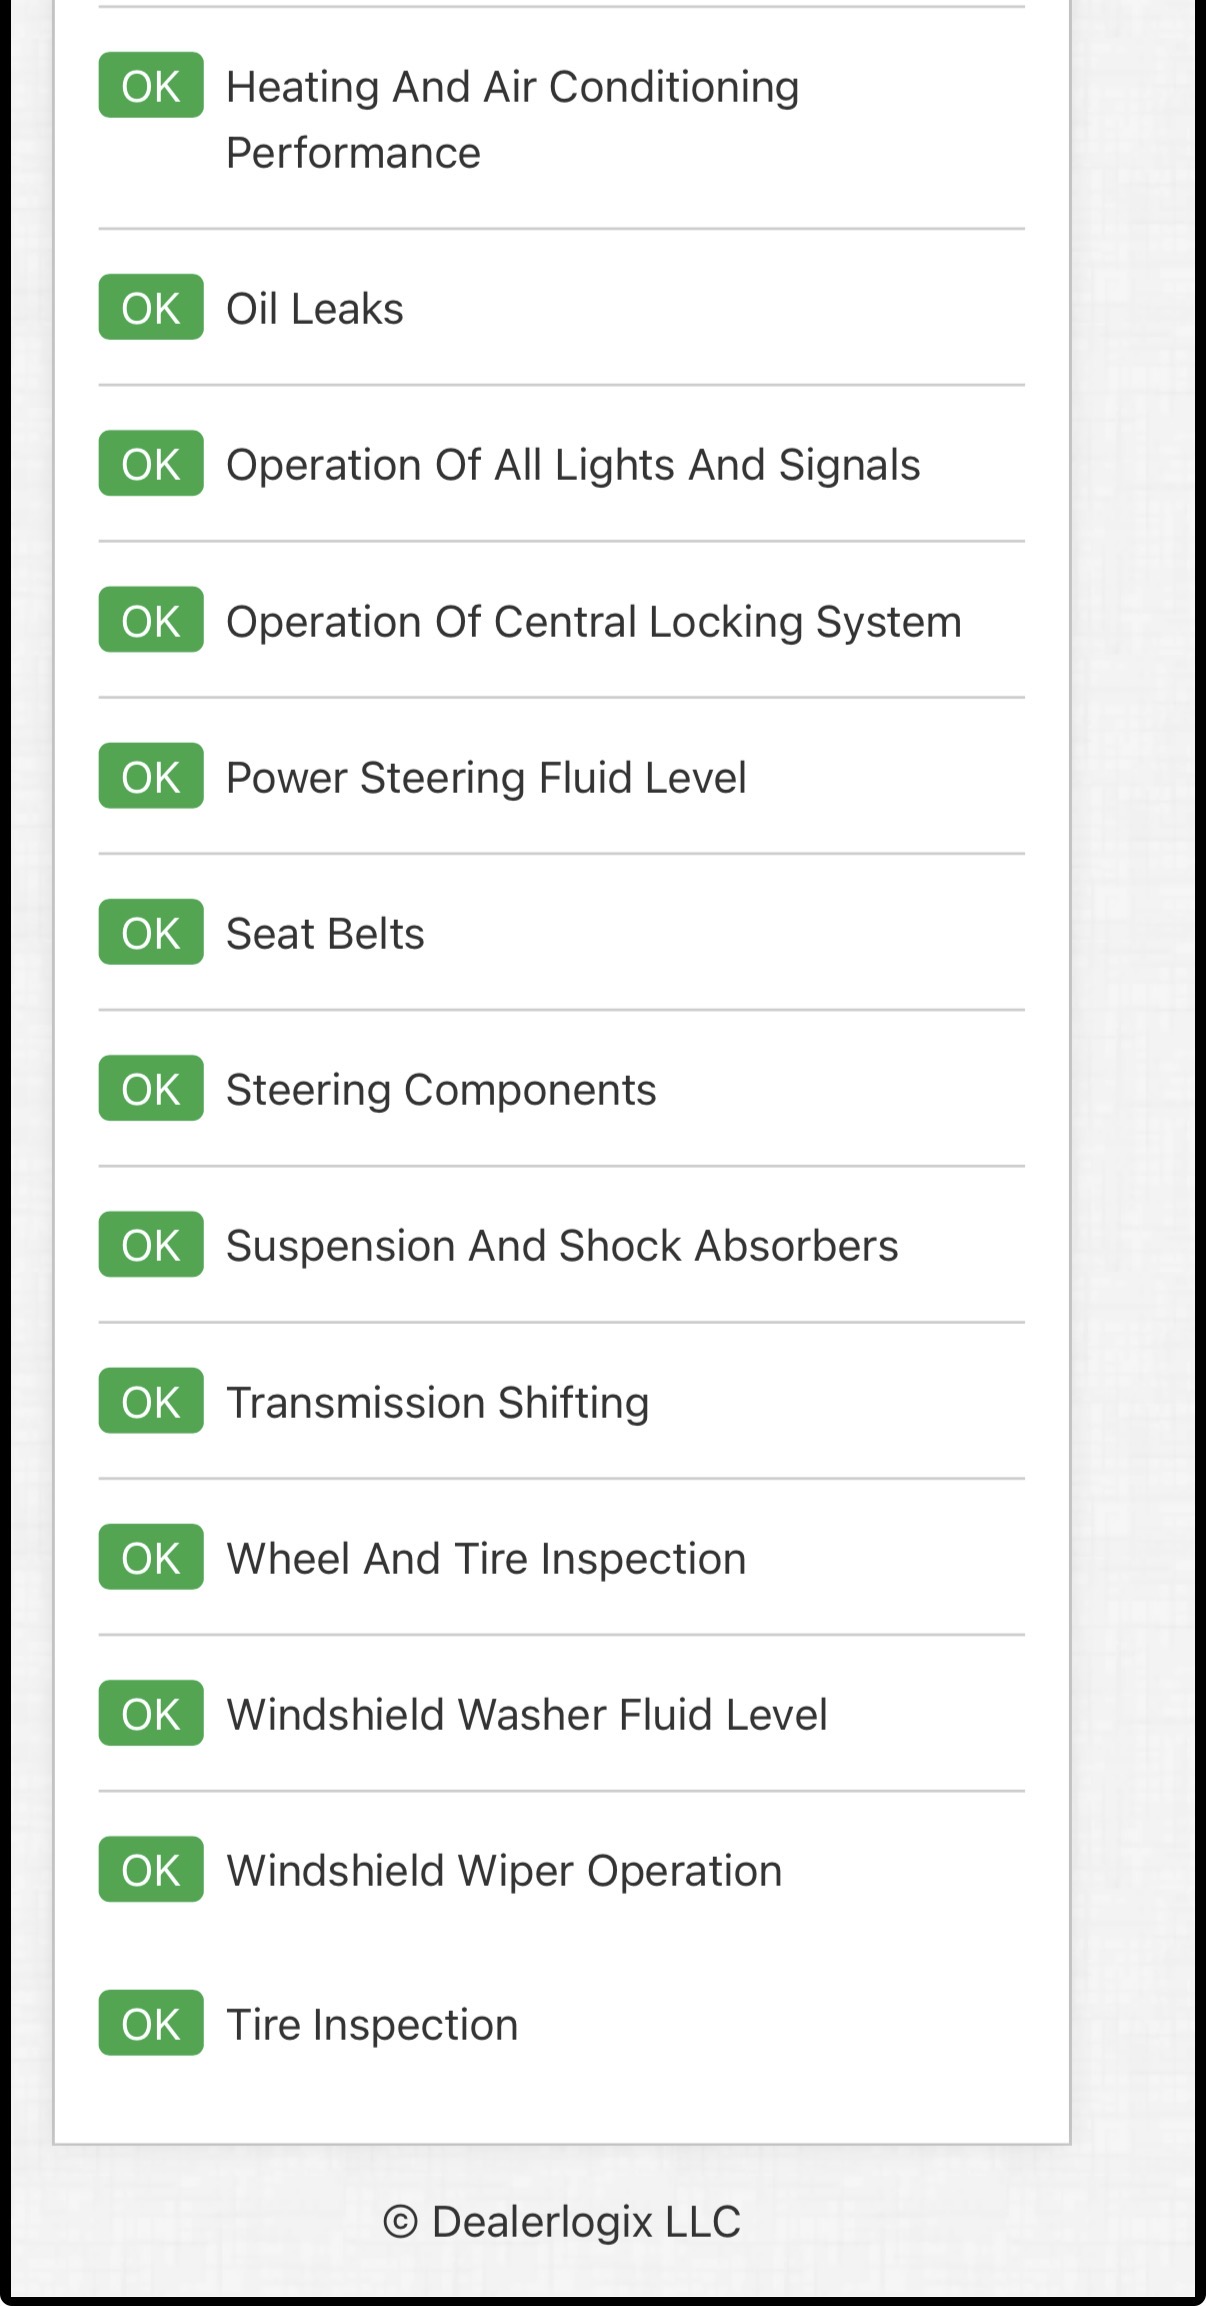This screenshot has width=1206, height=2306.
Task: Click OK badge for Windshield Washer Fluid Level
Action: click(x=151, y=1713)
